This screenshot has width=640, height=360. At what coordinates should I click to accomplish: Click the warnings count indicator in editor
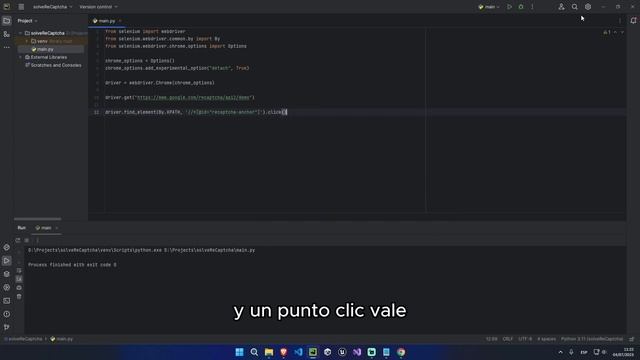point(607,32)
